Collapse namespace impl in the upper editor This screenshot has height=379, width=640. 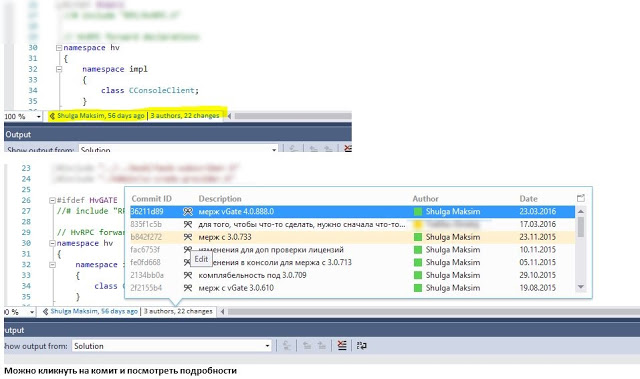pos(59,69)
